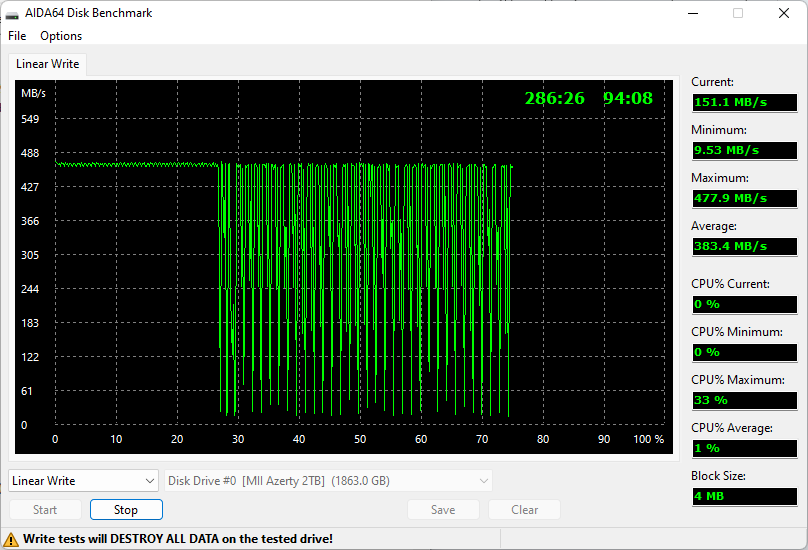Click the Average speed value 383.4 MB/s
Viewport: 808px width, 550px height.
tap(745, 246)
